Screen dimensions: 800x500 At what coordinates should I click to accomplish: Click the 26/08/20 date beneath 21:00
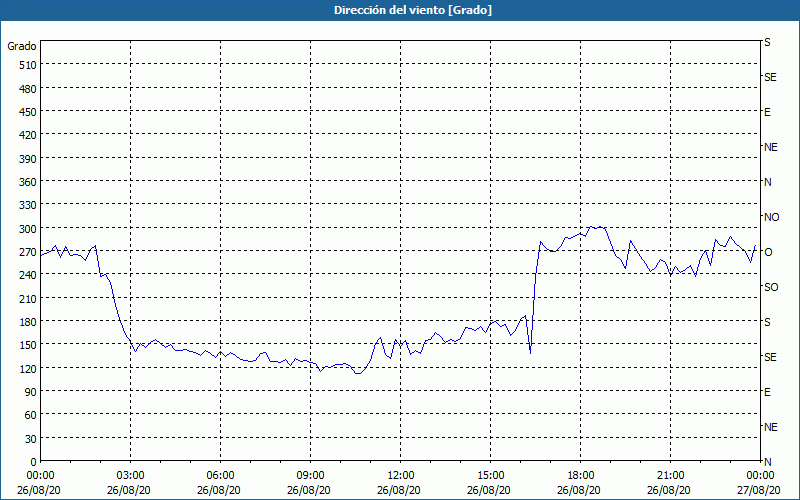[669, 491]
